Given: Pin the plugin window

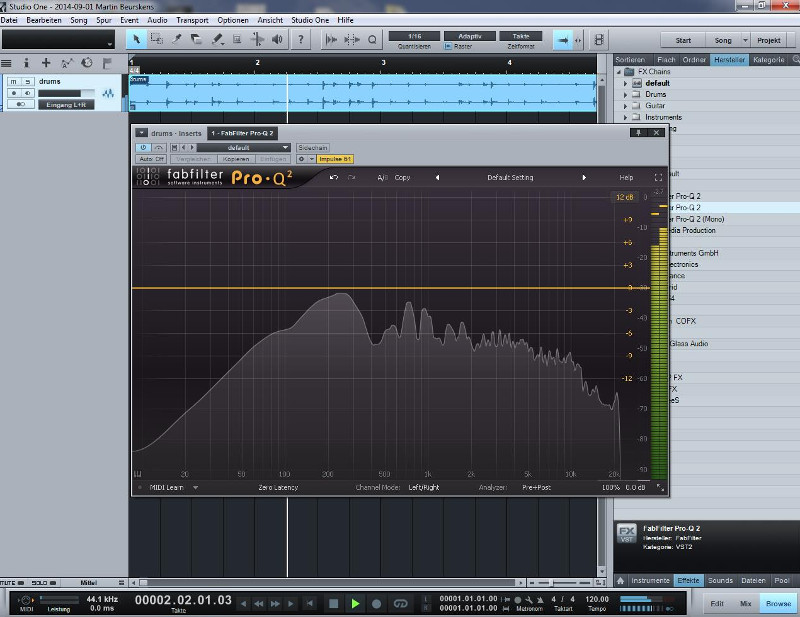Looking at the screenshot, I should [638, 133].
